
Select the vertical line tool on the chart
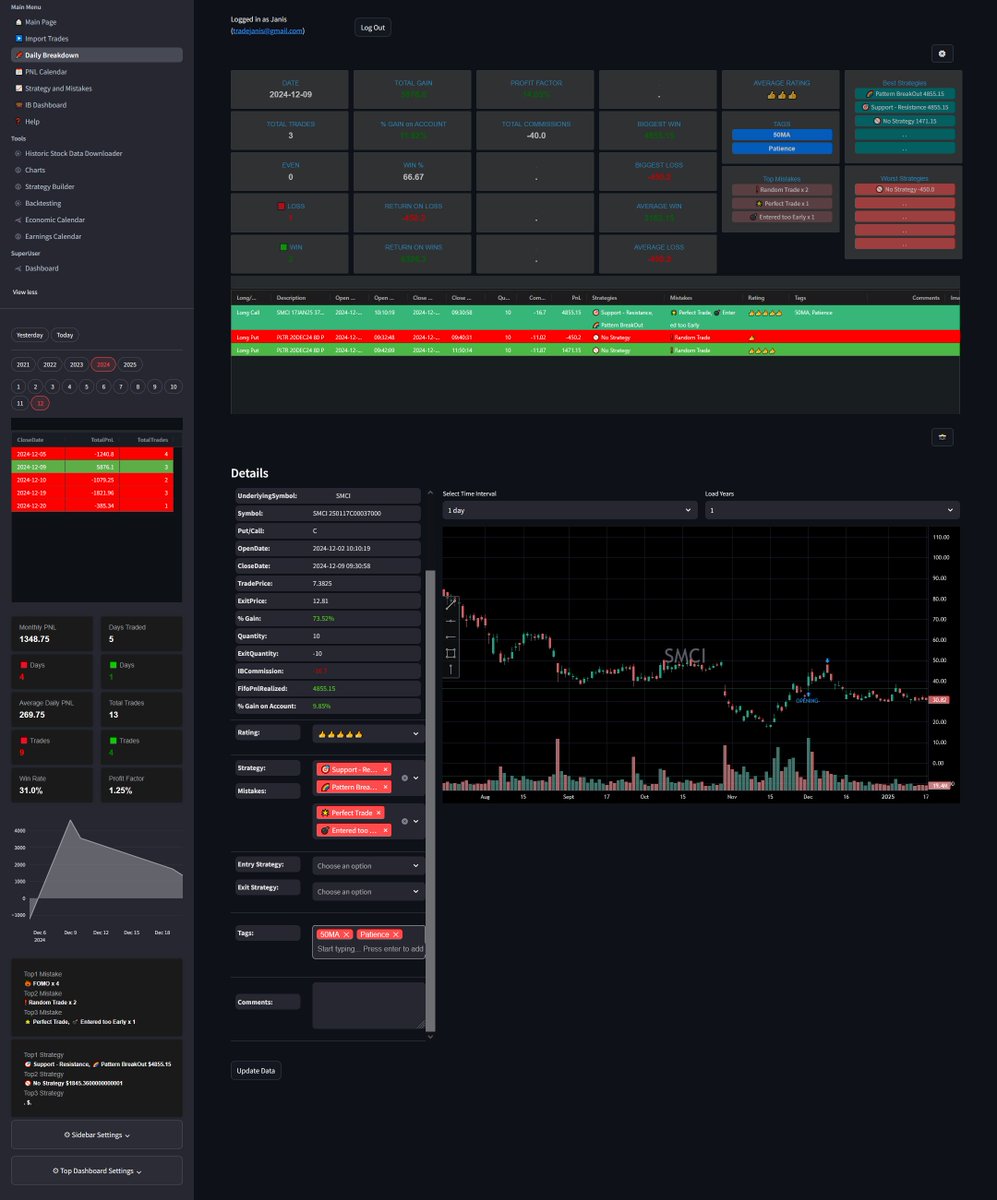click(x=451, y=668)
